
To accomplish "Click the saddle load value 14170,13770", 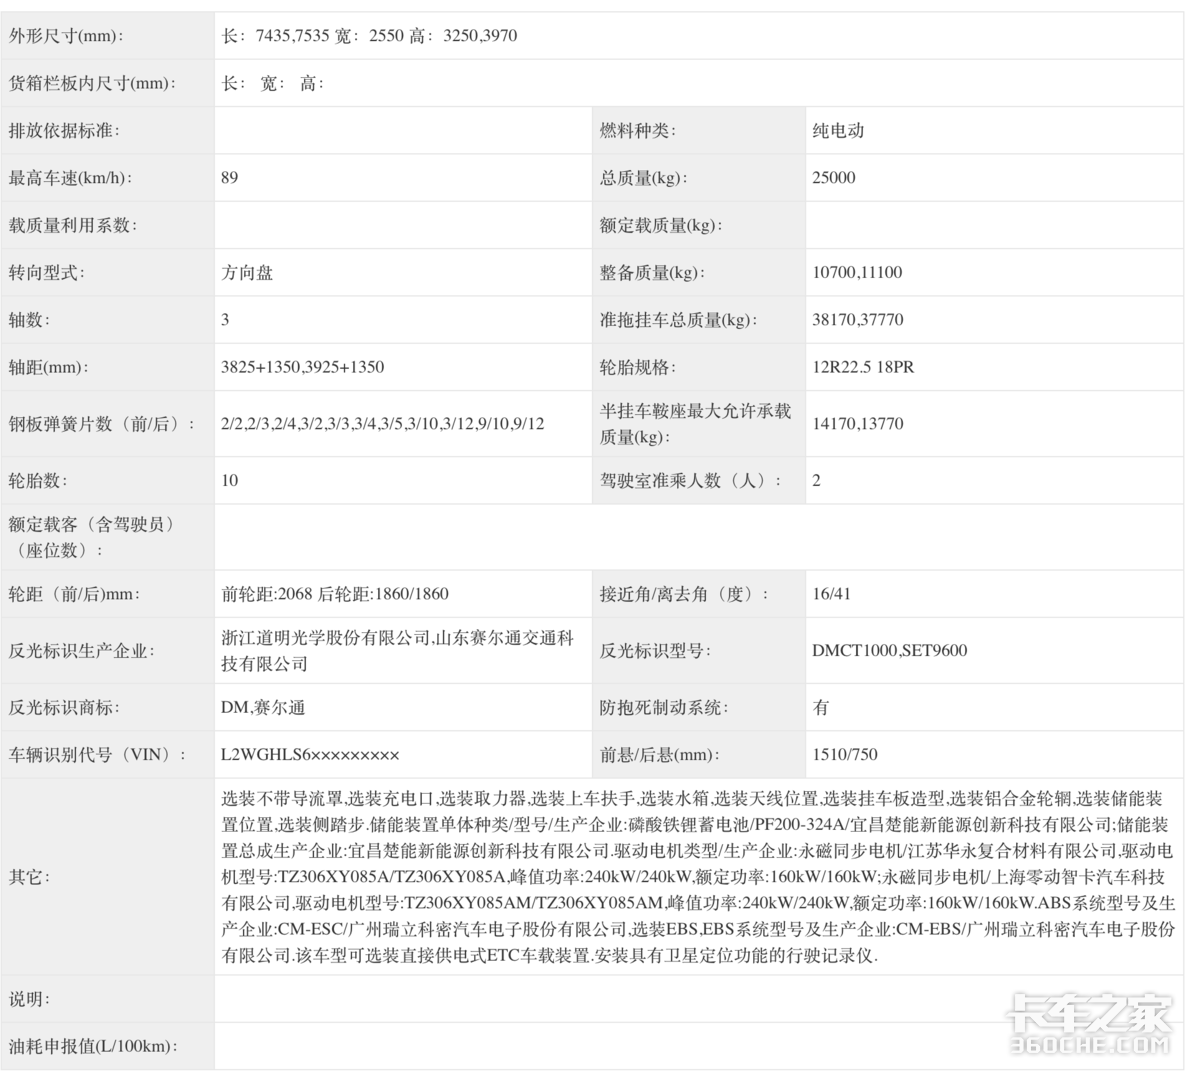I will point(857,424).
